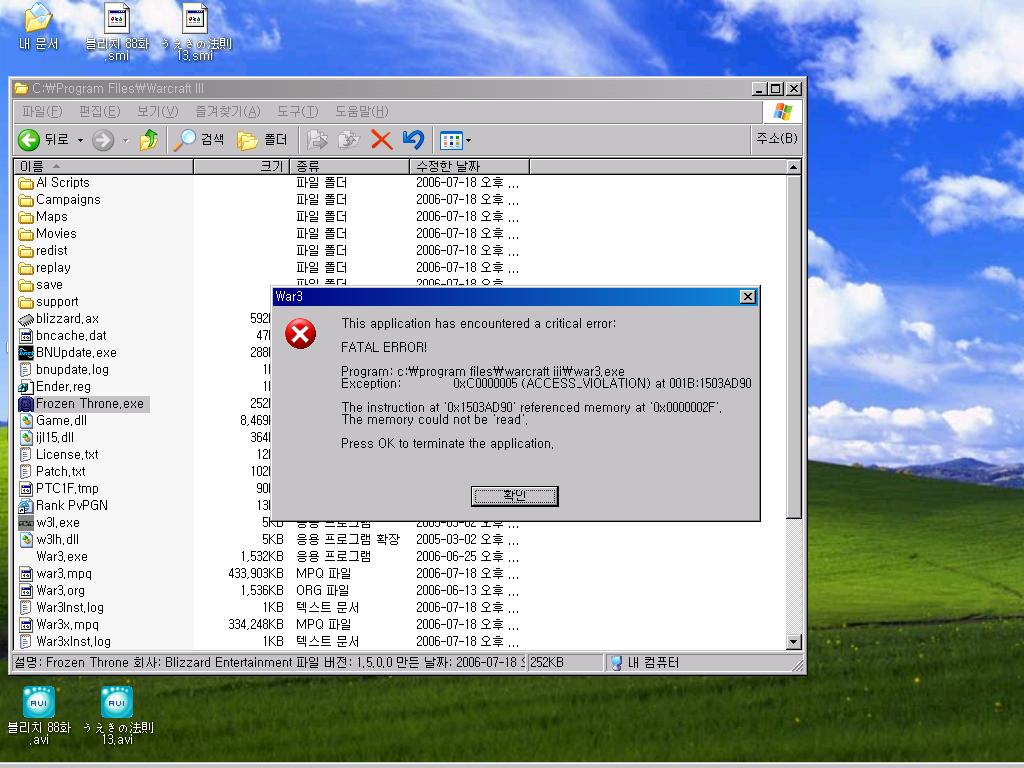Select the bnupdate.log file
Screen dimensions: 1024x768
click(x=64, y=370)
